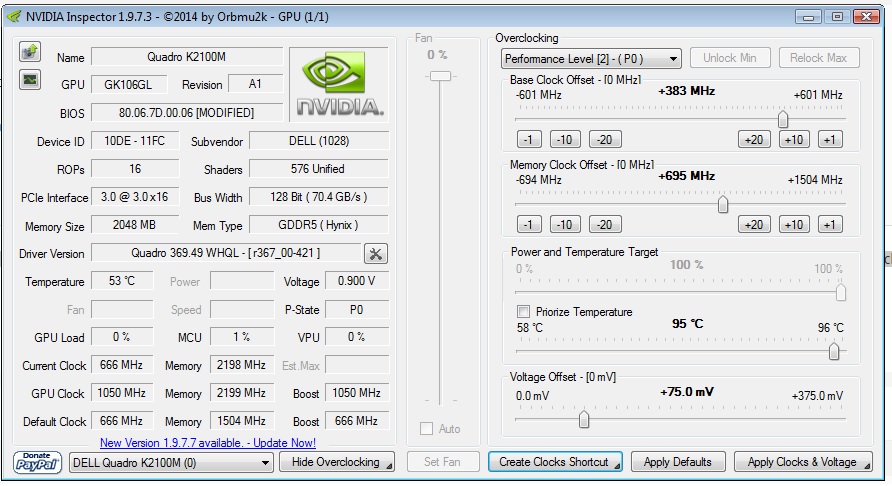The width and height of the screenshot is (892, 486).
Task: Click the Voltage field 0.900 V
Action: 357,281
